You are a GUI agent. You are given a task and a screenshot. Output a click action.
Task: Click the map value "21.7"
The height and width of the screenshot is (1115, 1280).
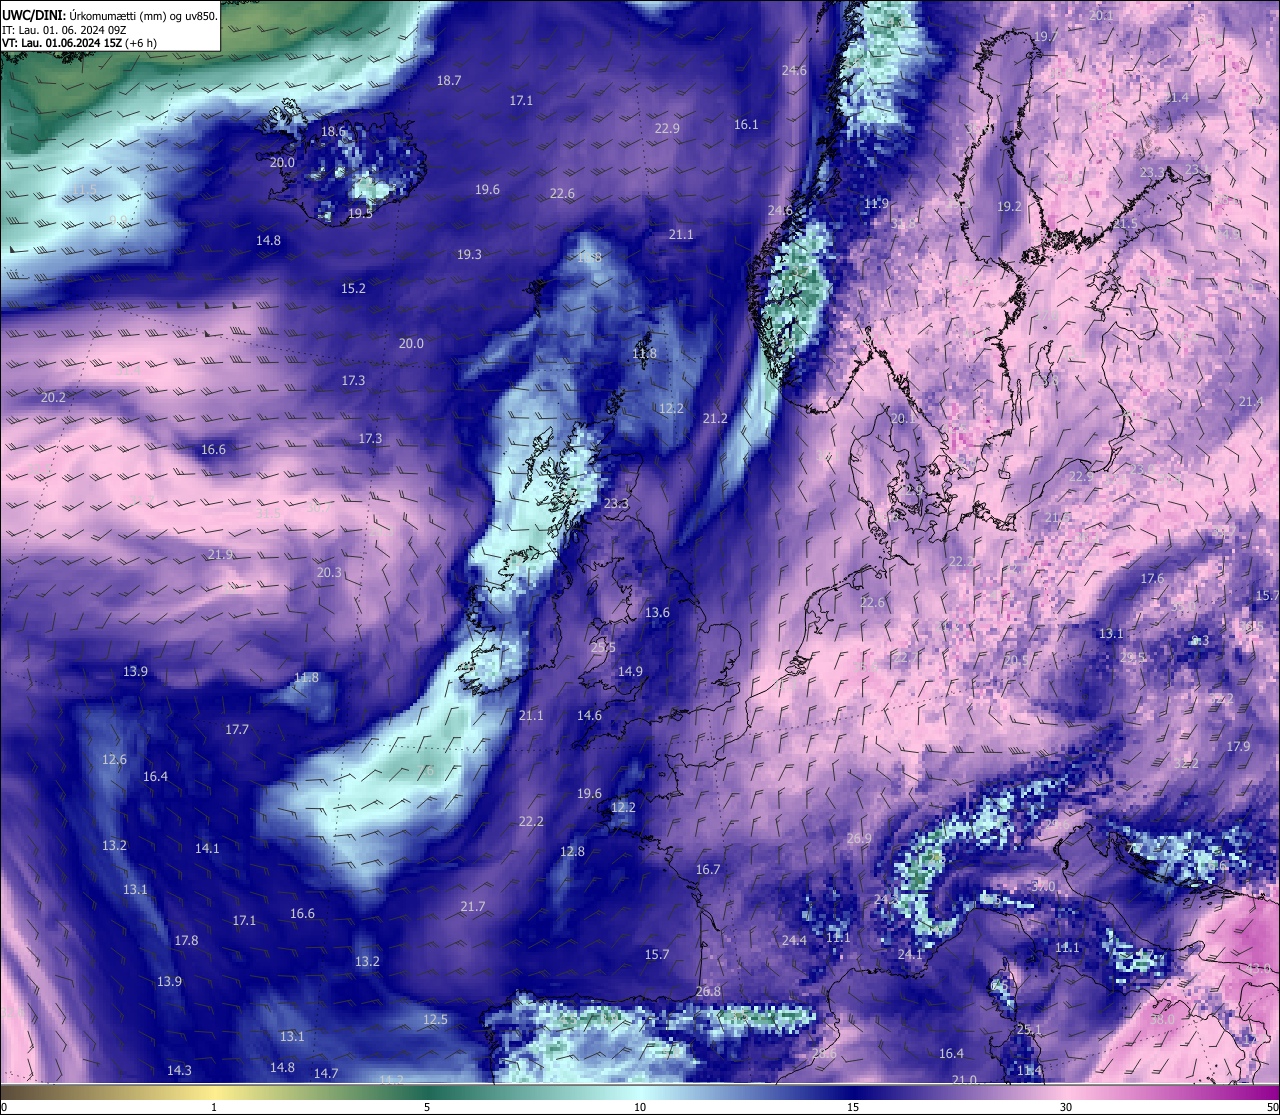(x=473, y=906)
